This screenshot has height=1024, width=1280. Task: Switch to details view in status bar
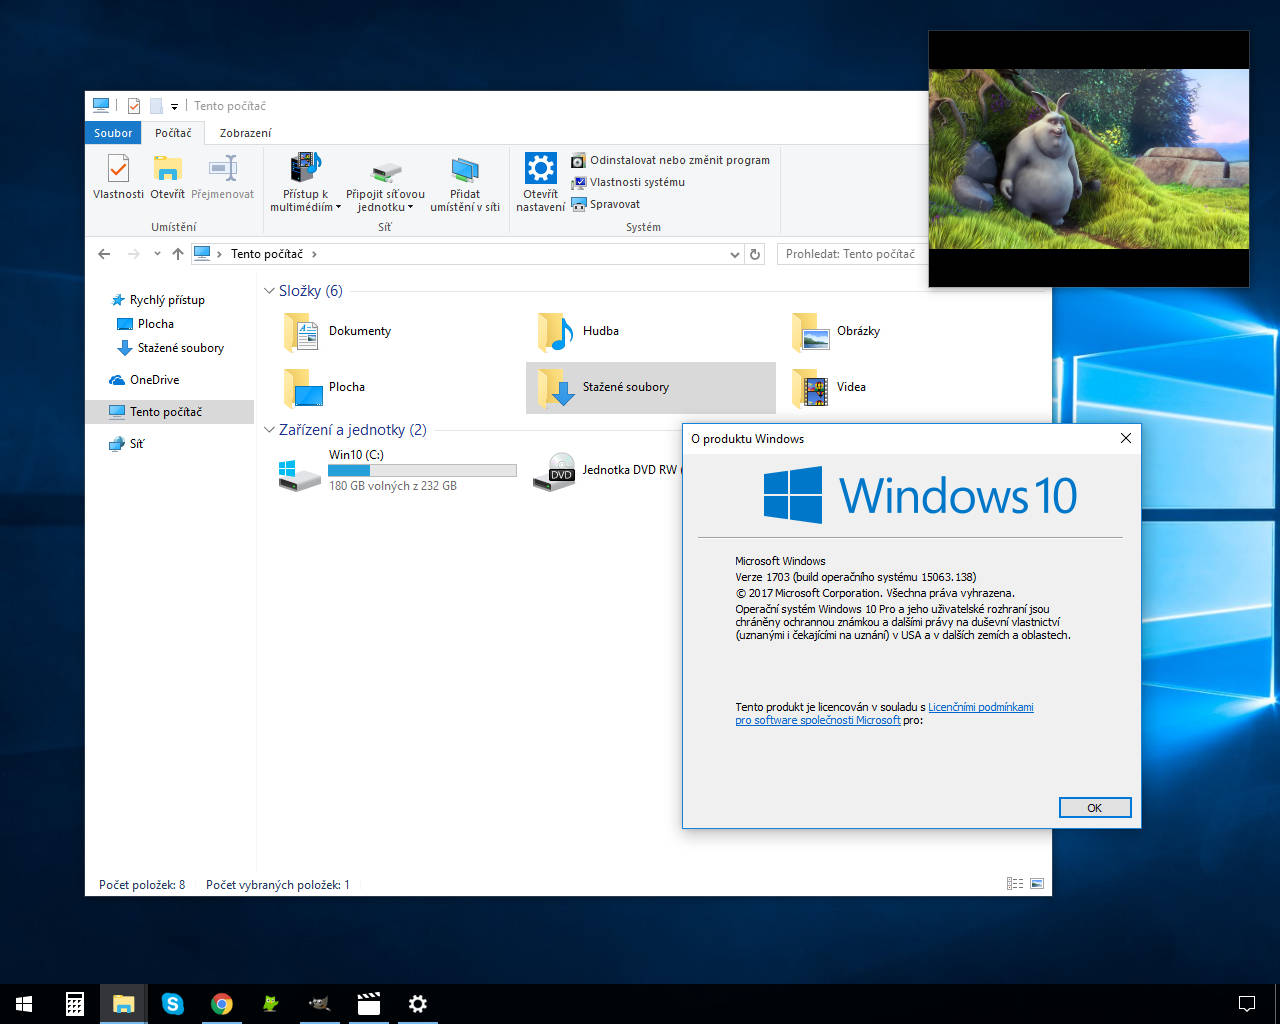(x=1015, y=884)
